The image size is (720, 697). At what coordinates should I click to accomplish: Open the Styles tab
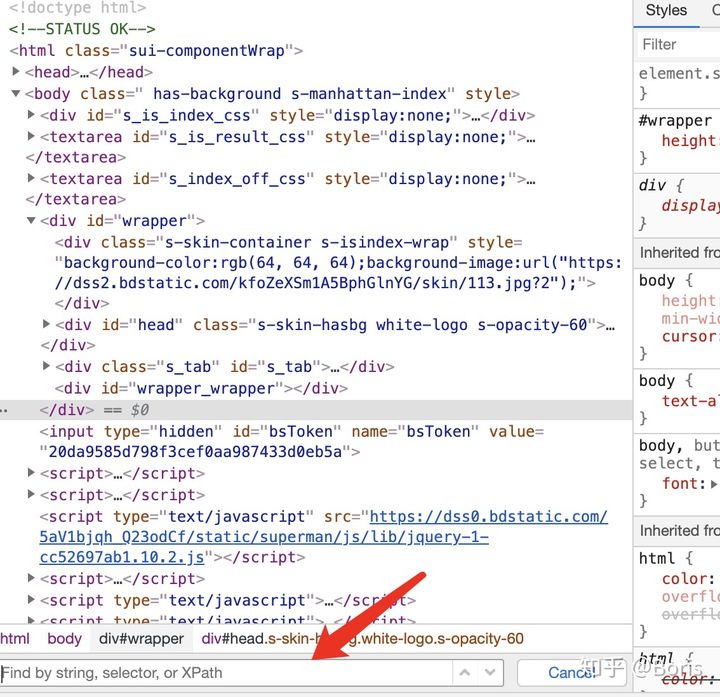666,11
